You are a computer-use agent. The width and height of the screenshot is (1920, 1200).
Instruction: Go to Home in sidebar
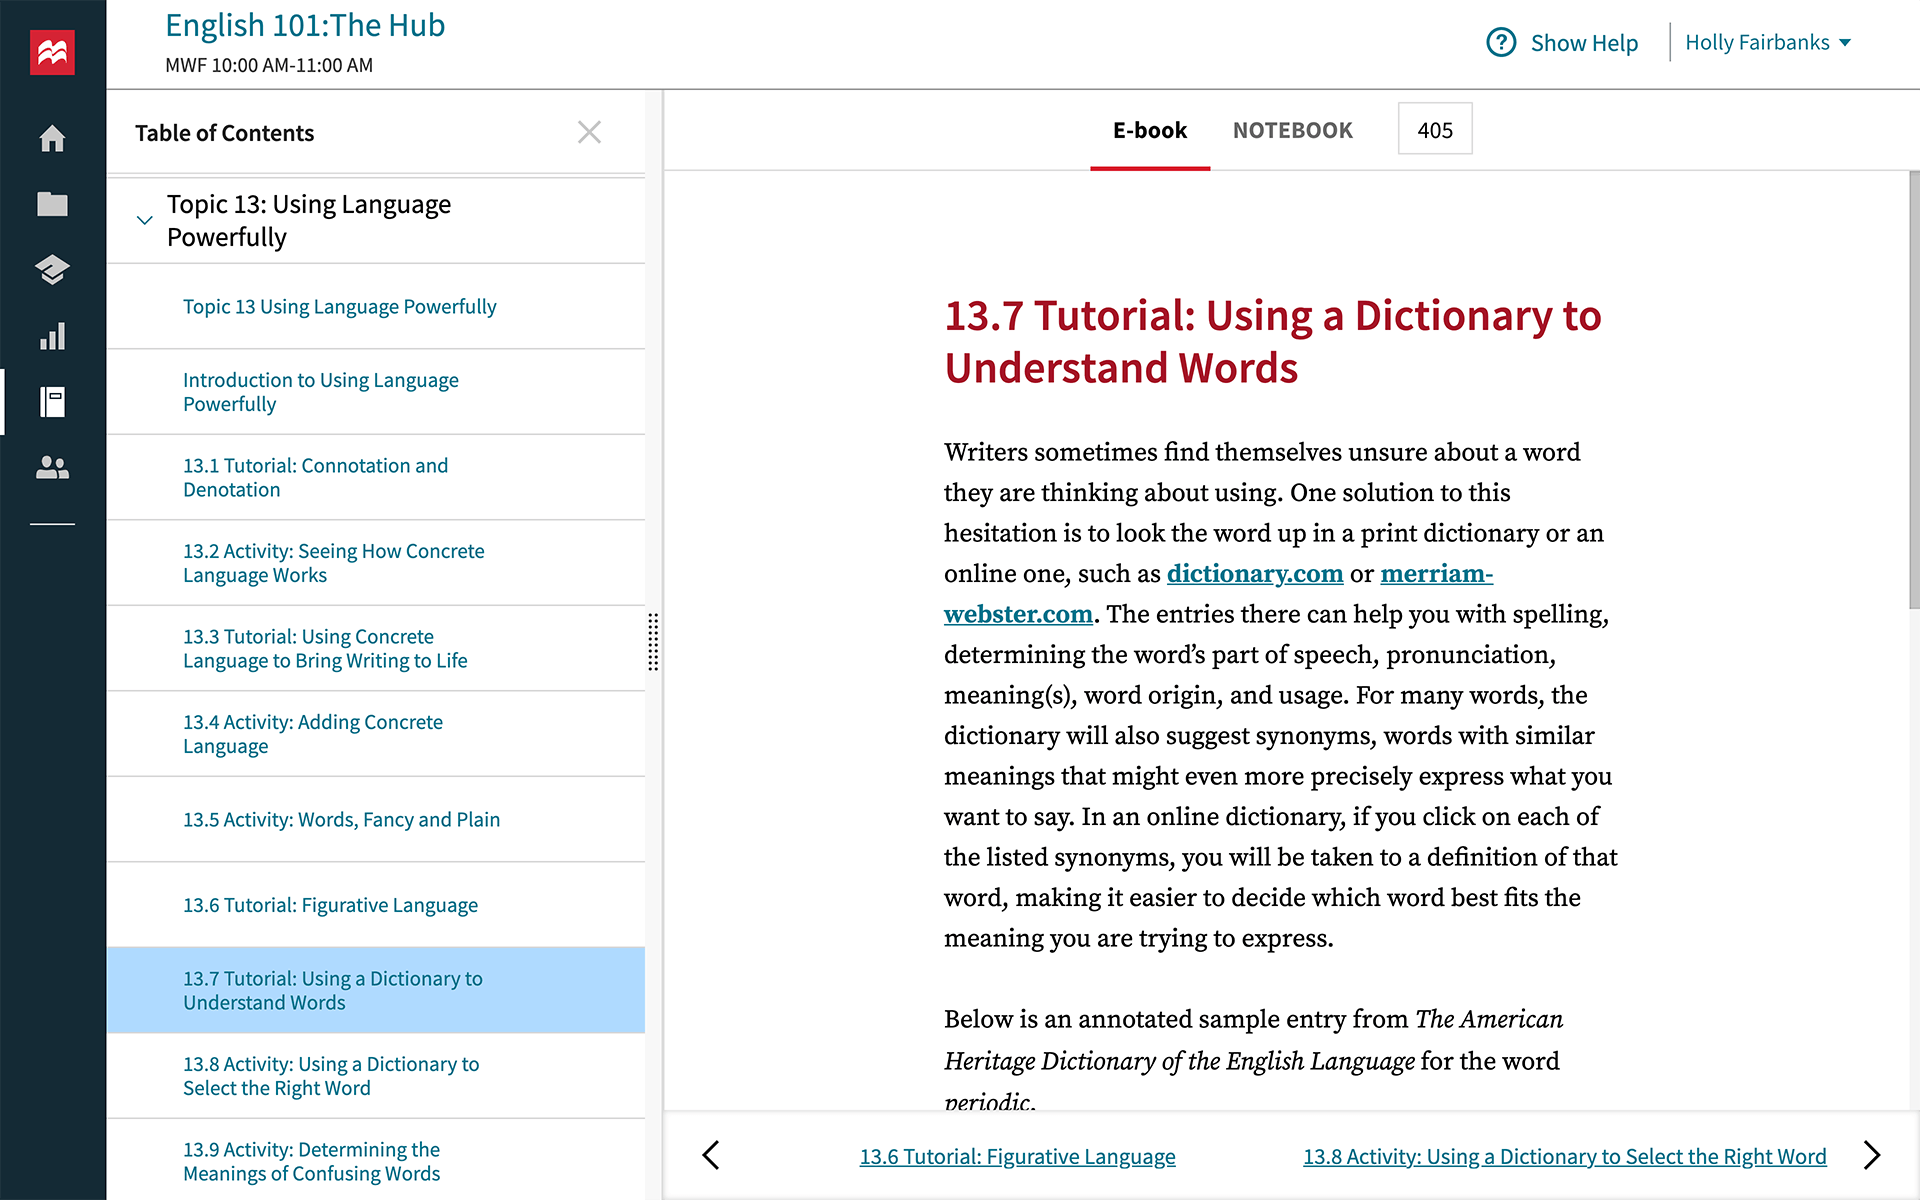pyautogui.click(x=52, y=138)
